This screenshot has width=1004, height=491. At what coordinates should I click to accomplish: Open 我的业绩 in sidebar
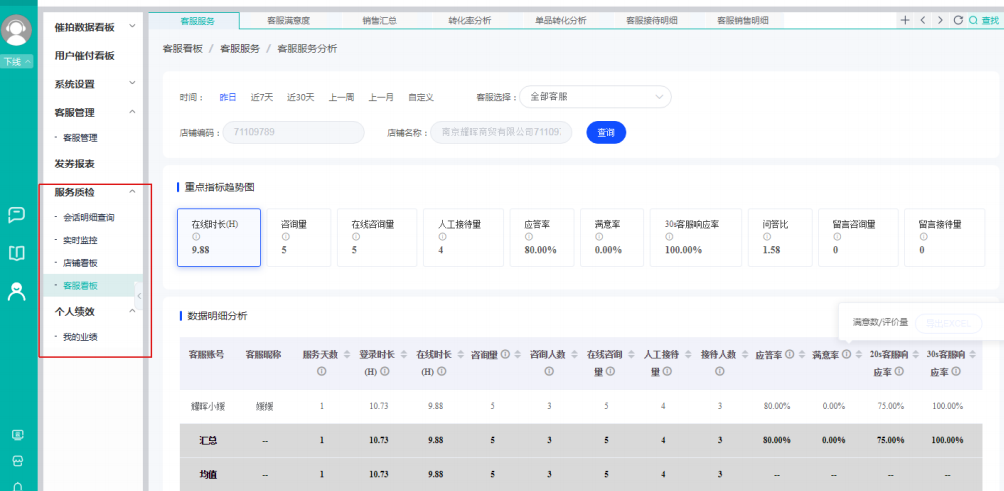pos(81,337)
